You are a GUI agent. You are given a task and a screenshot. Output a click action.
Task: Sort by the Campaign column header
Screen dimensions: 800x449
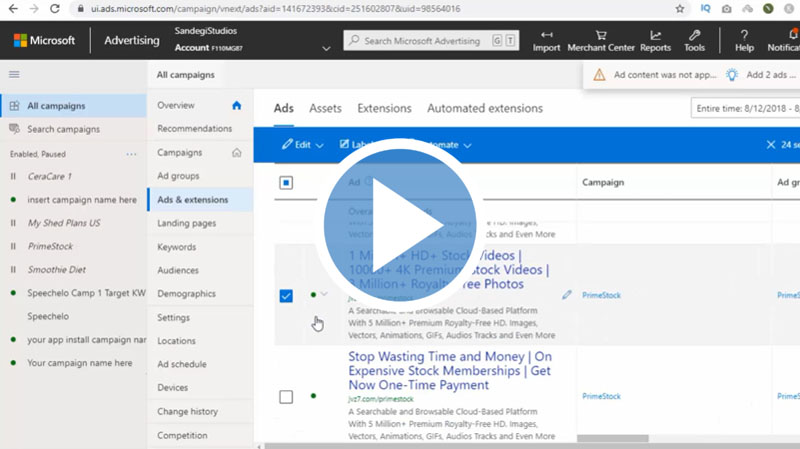[603, 182]
